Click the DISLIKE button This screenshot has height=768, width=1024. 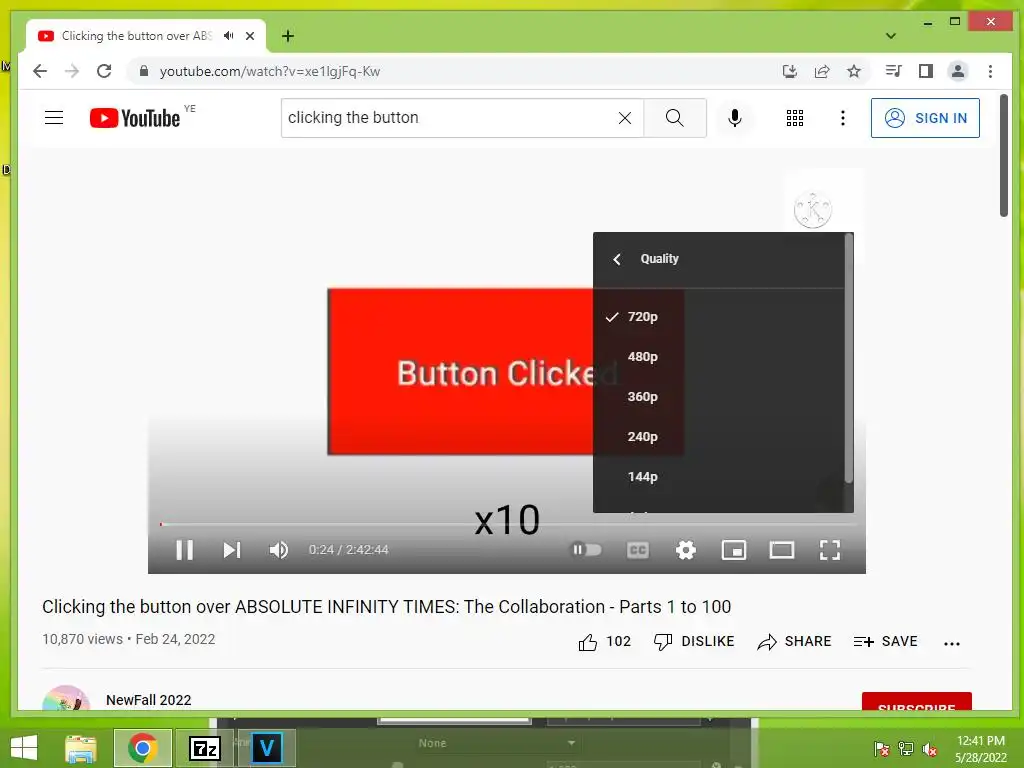[x=694, y=642]
